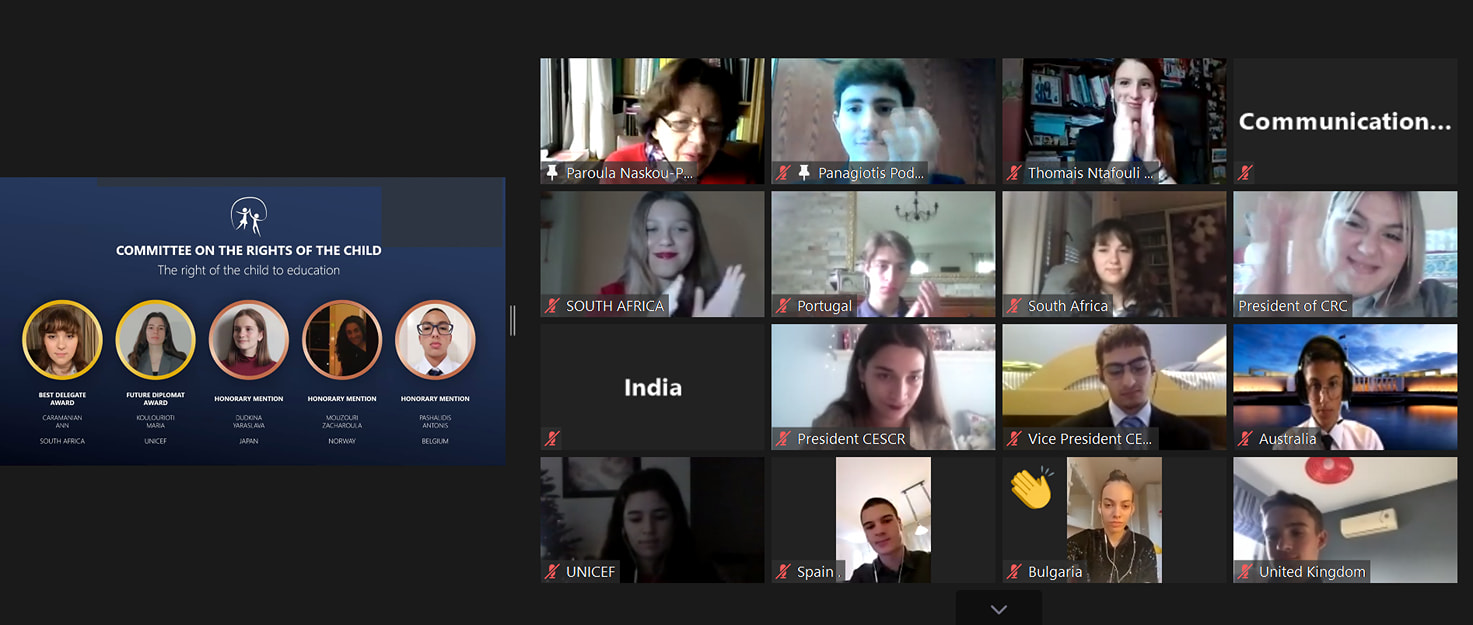
Task: Click the Committee on Rights of Child logo
Action: pos(249,217)
